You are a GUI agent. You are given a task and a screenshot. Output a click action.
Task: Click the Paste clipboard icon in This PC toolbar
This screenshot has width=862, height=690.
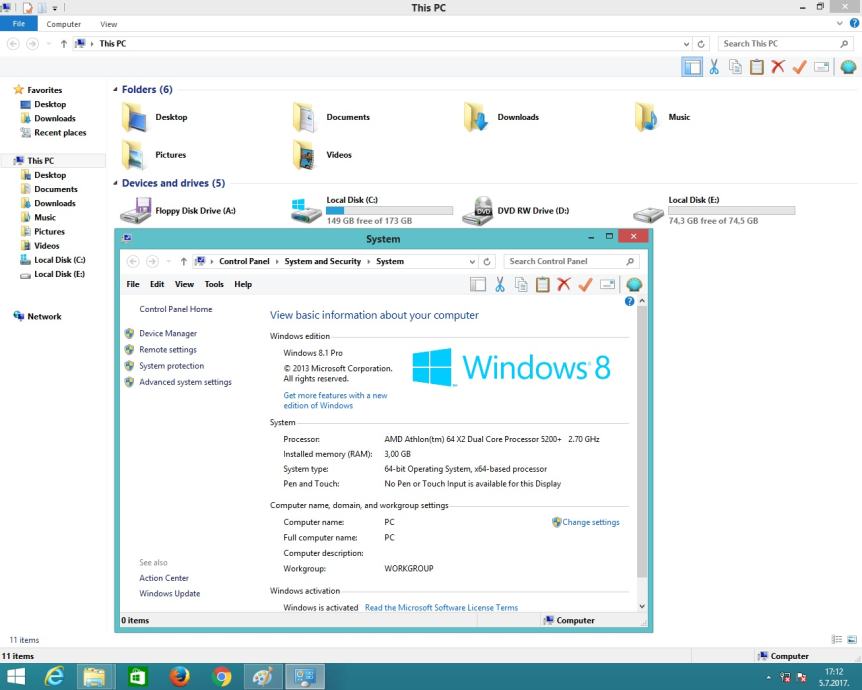coord(757,67)
